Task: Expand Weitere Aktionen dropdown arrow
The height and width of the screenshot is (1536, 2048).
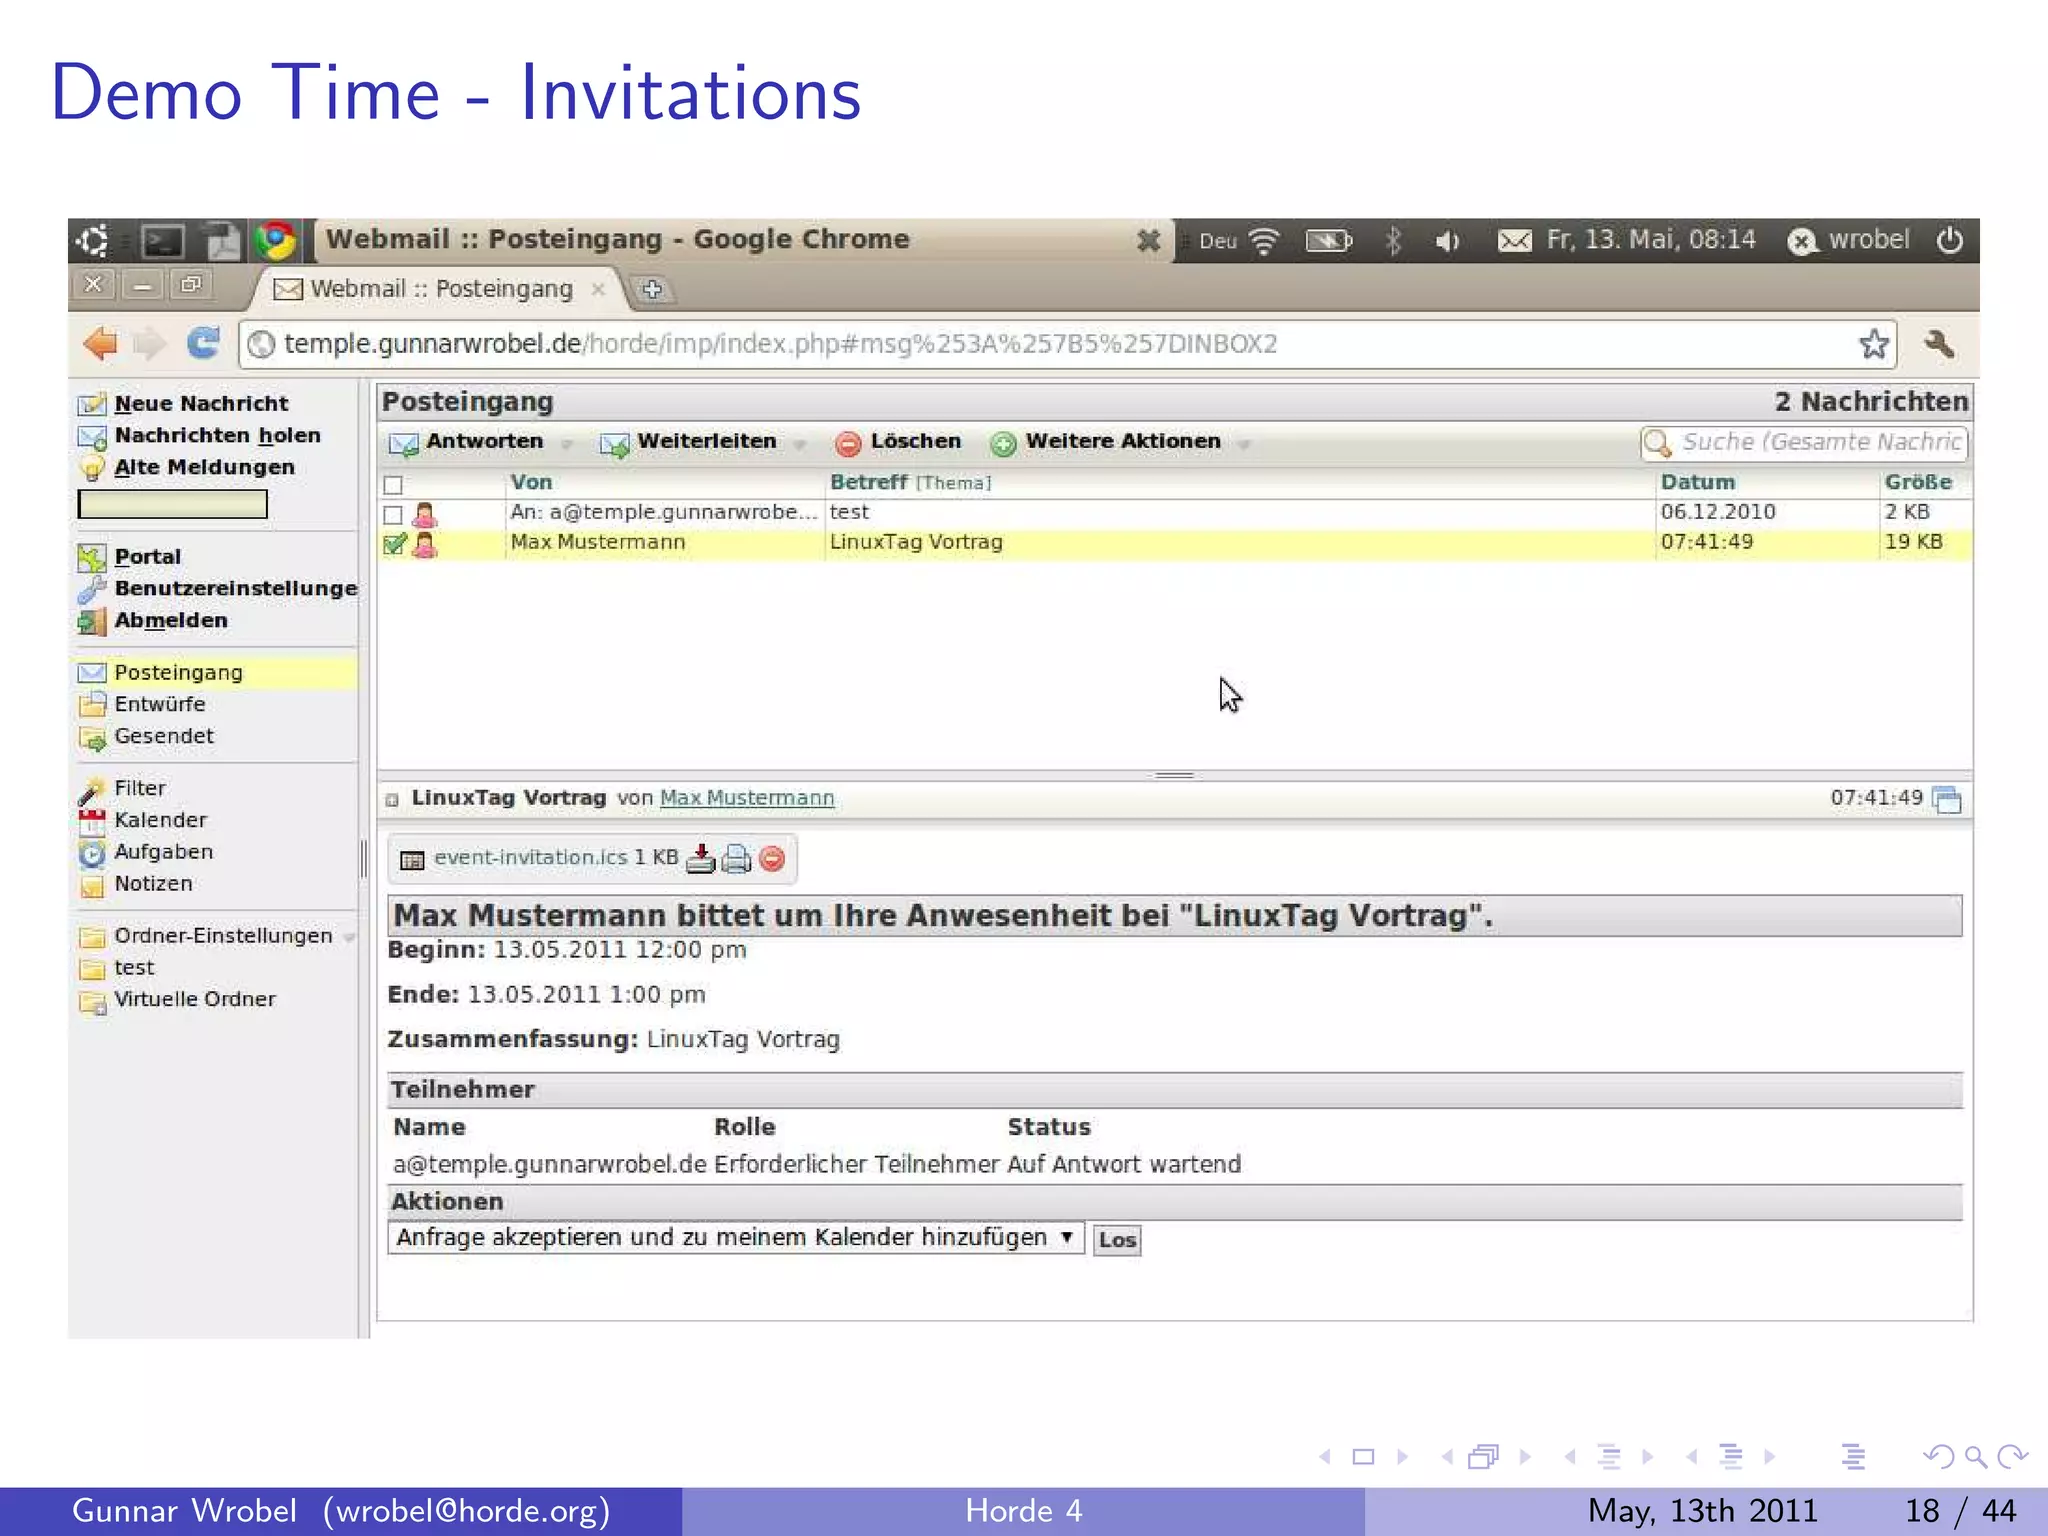Action: [1244, 444]
